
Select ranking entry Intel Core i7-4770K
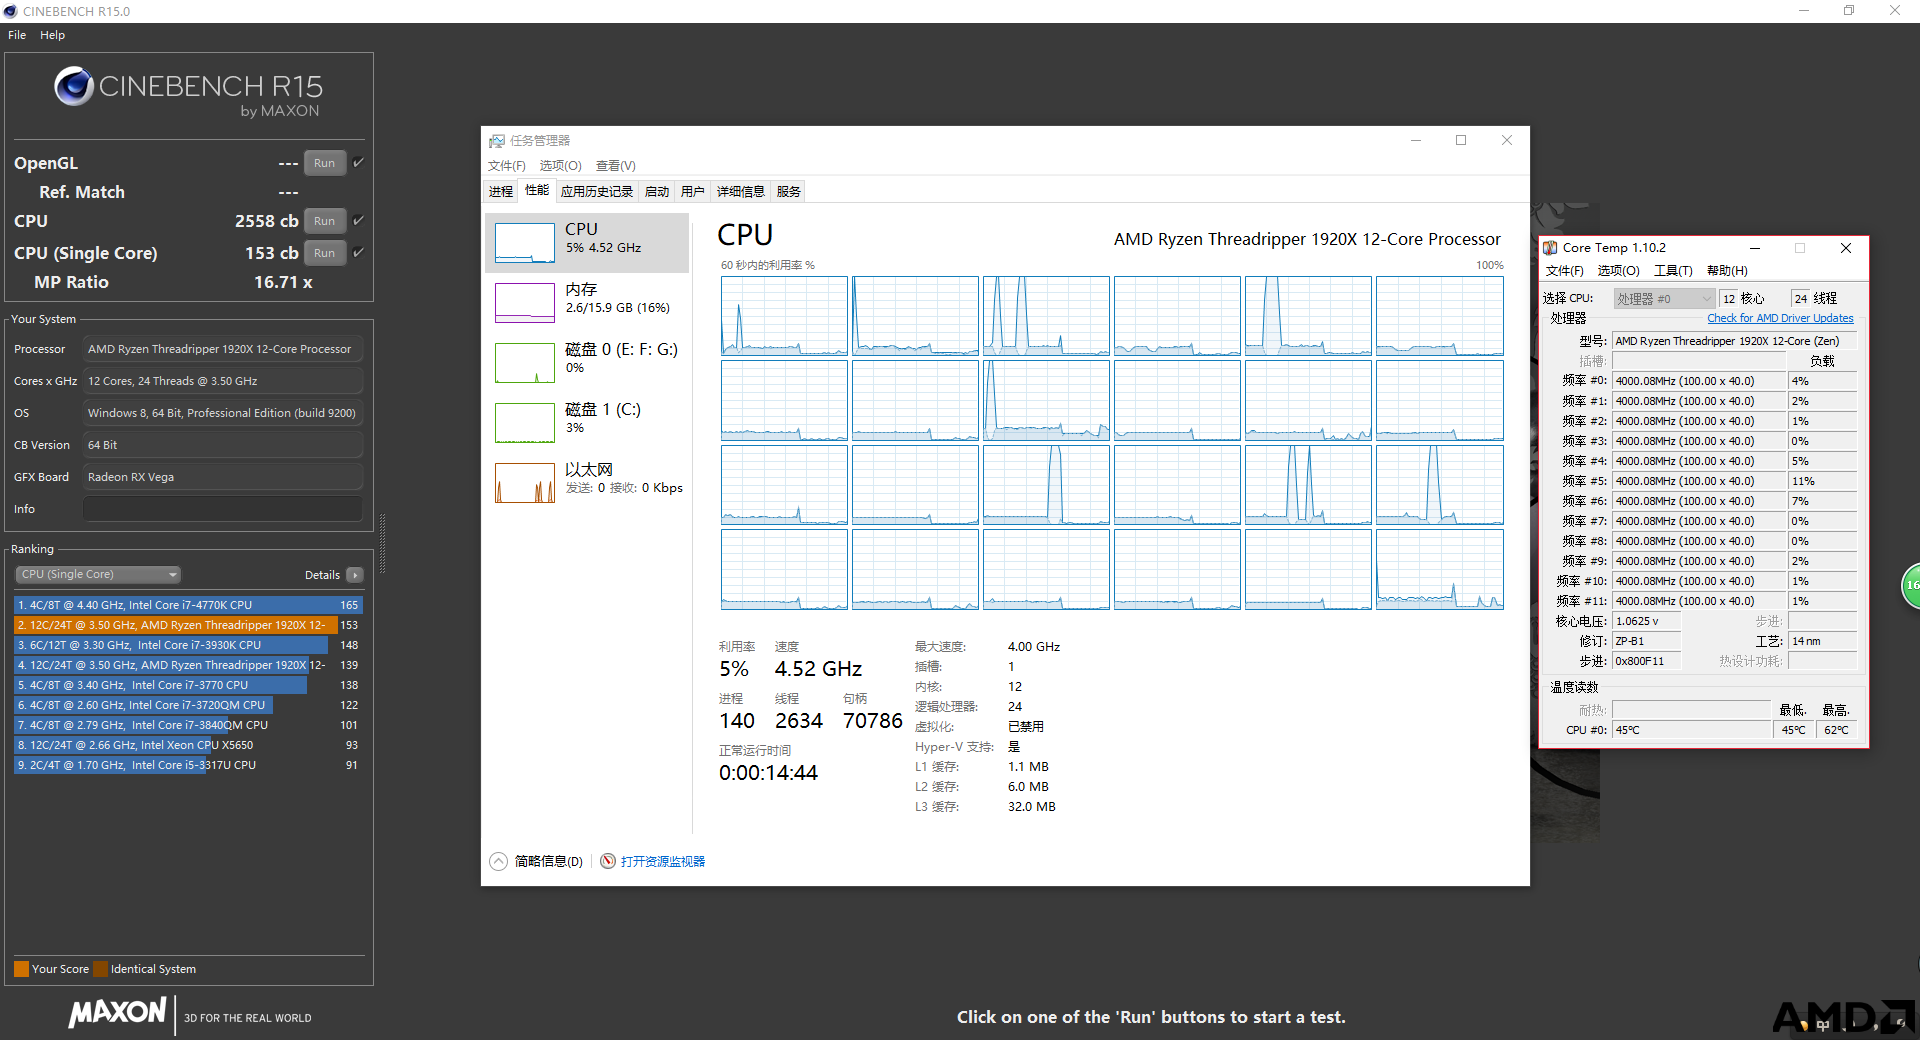(x=188, y=605)
